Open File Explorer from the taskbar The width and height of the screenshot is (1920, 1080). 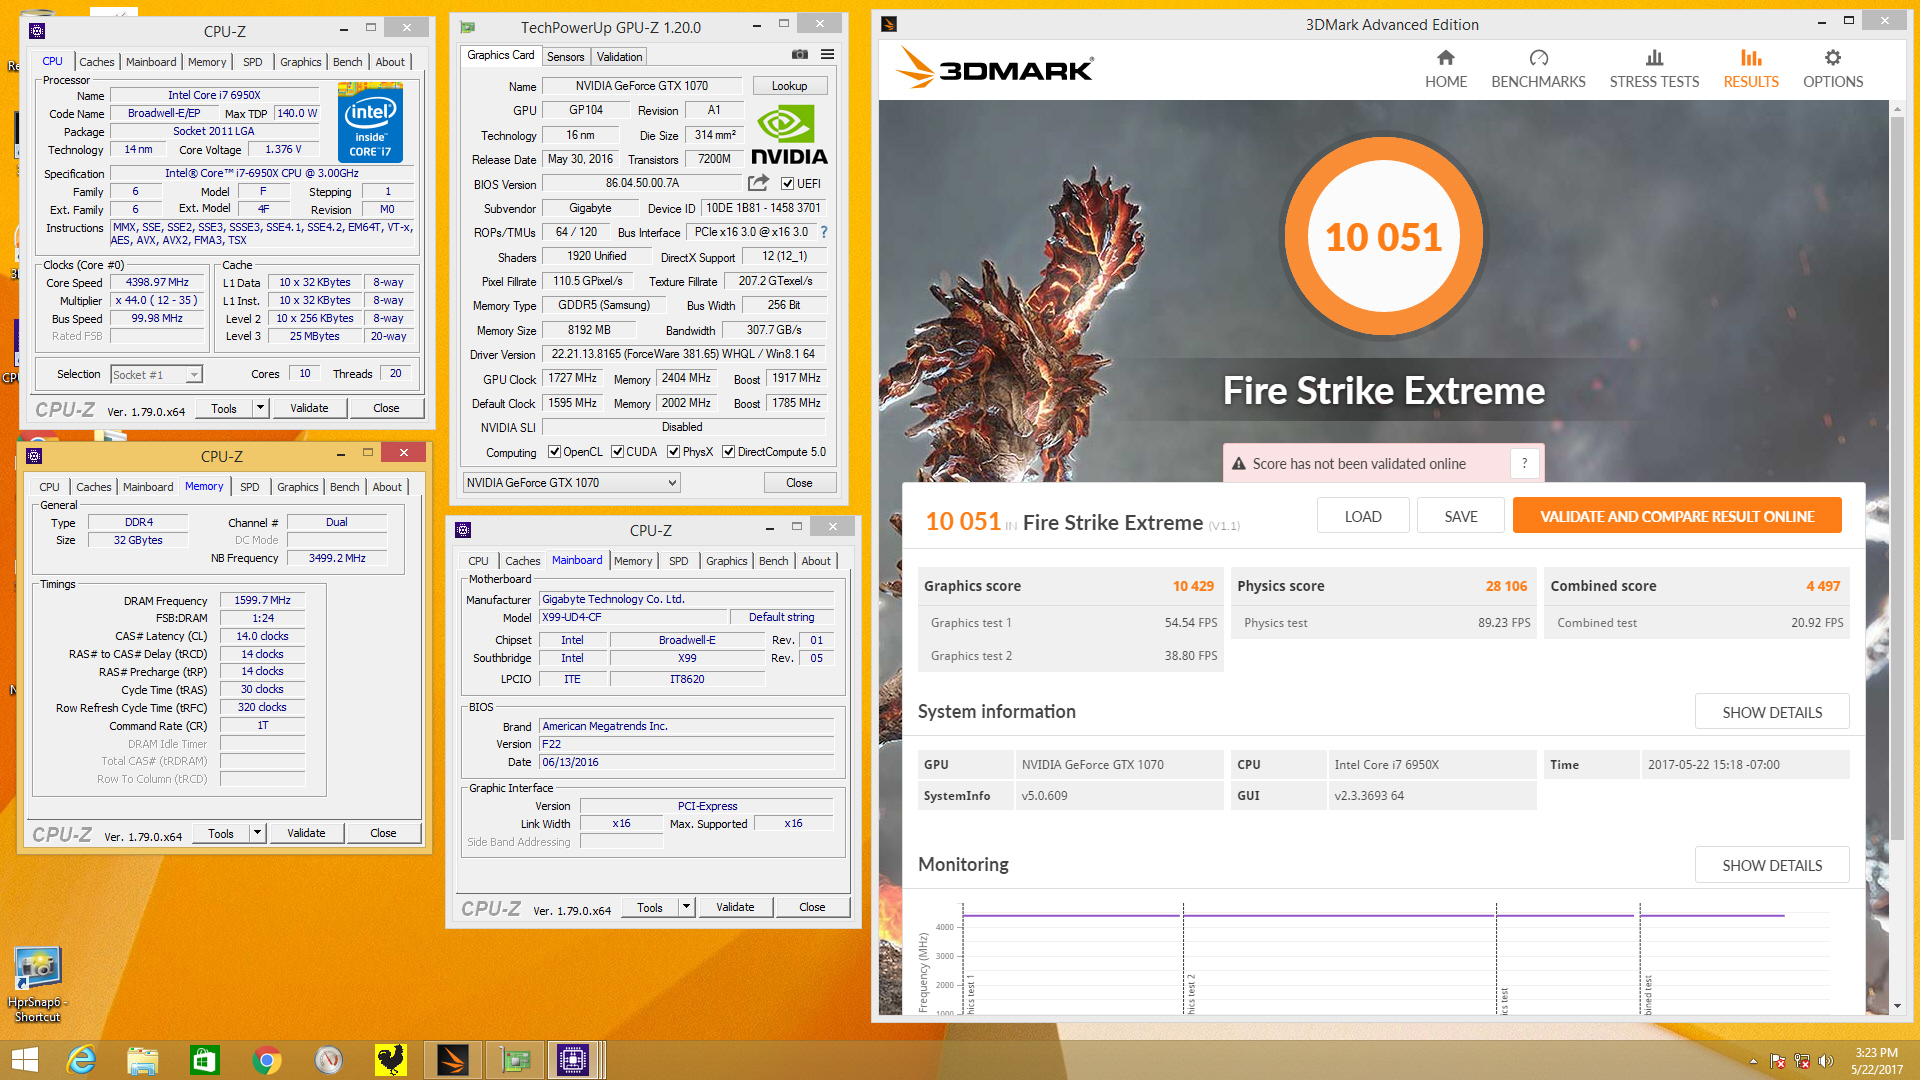tap(142, 1060)
